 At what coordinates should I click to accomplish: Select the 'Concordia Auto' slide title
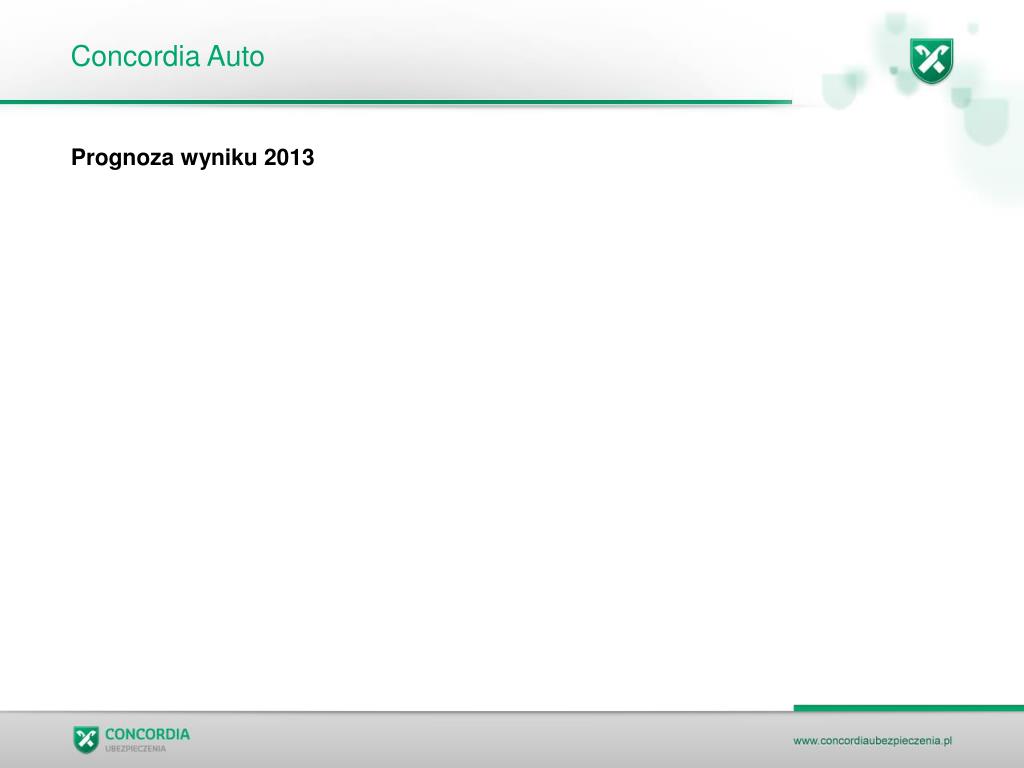click(x=168, y=56)
